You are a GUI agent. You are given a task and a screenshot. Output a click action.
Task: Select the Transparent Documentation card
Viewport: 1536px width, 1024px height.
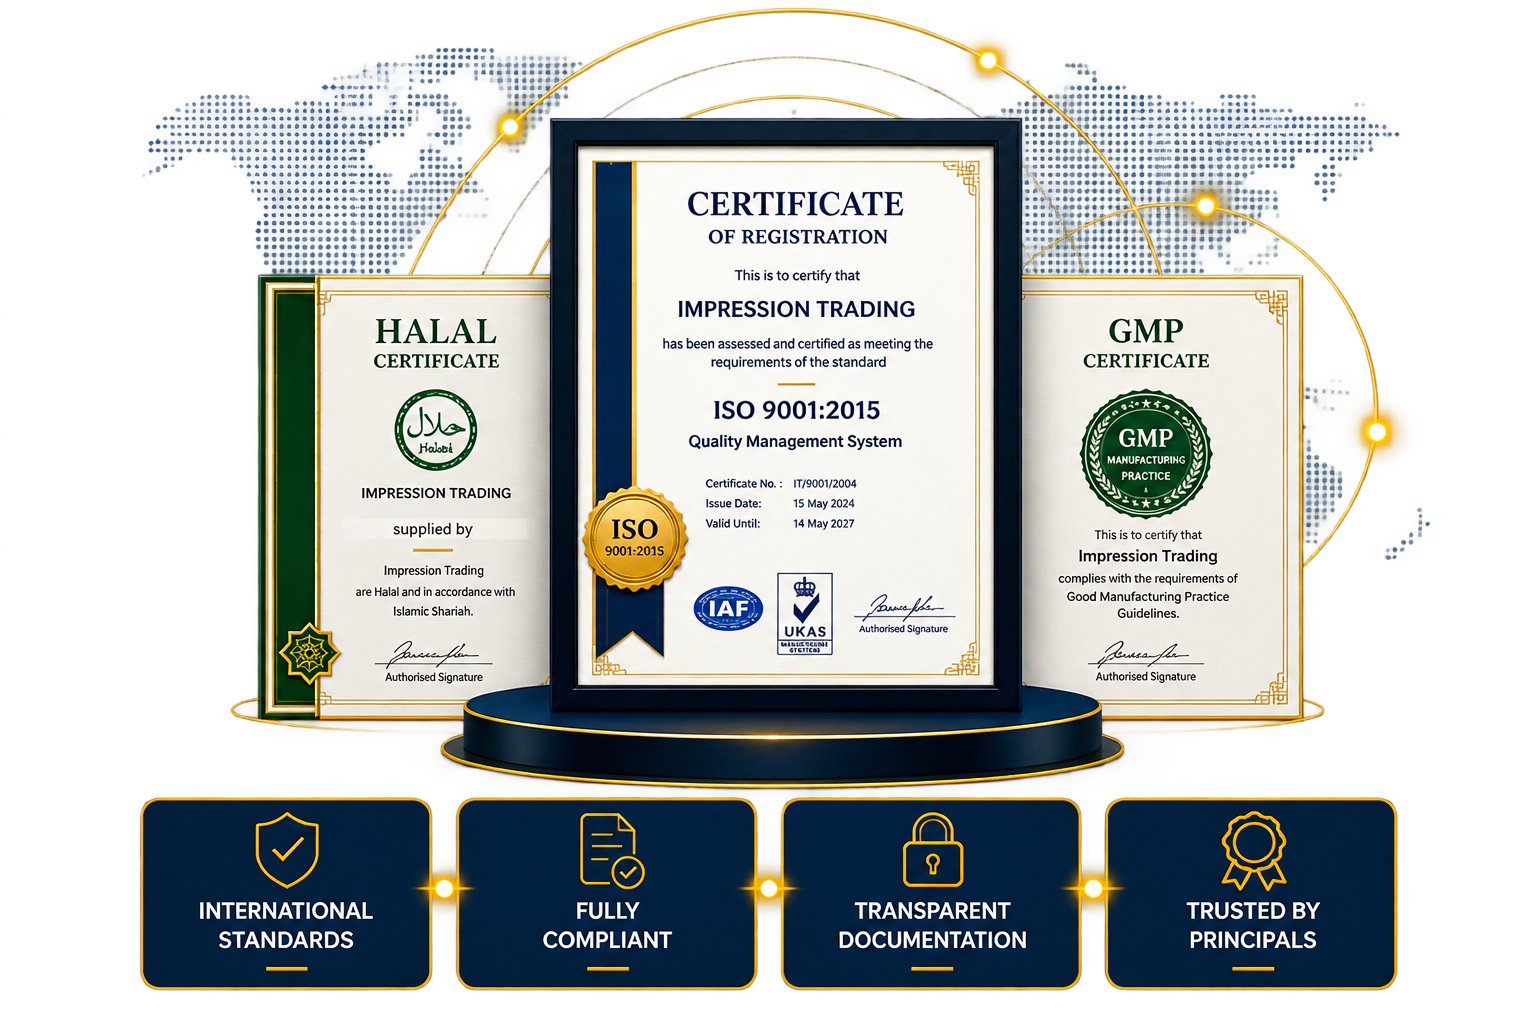point(932,893)
